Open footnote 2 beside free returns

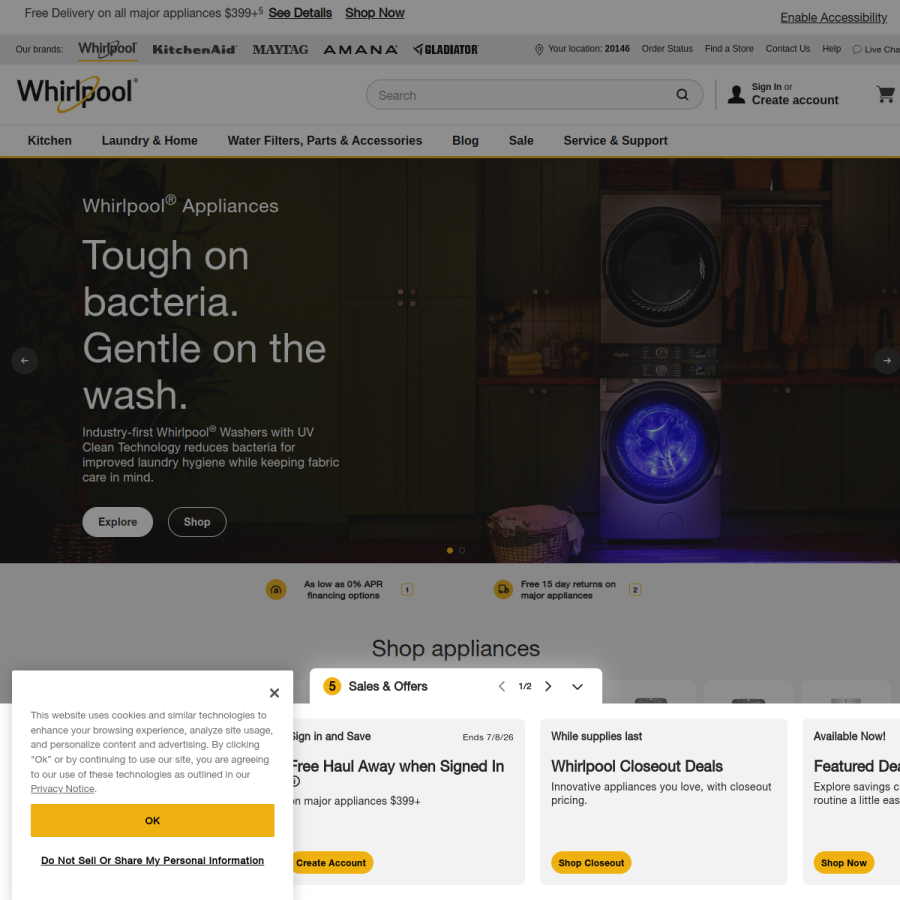click(635, 589)
